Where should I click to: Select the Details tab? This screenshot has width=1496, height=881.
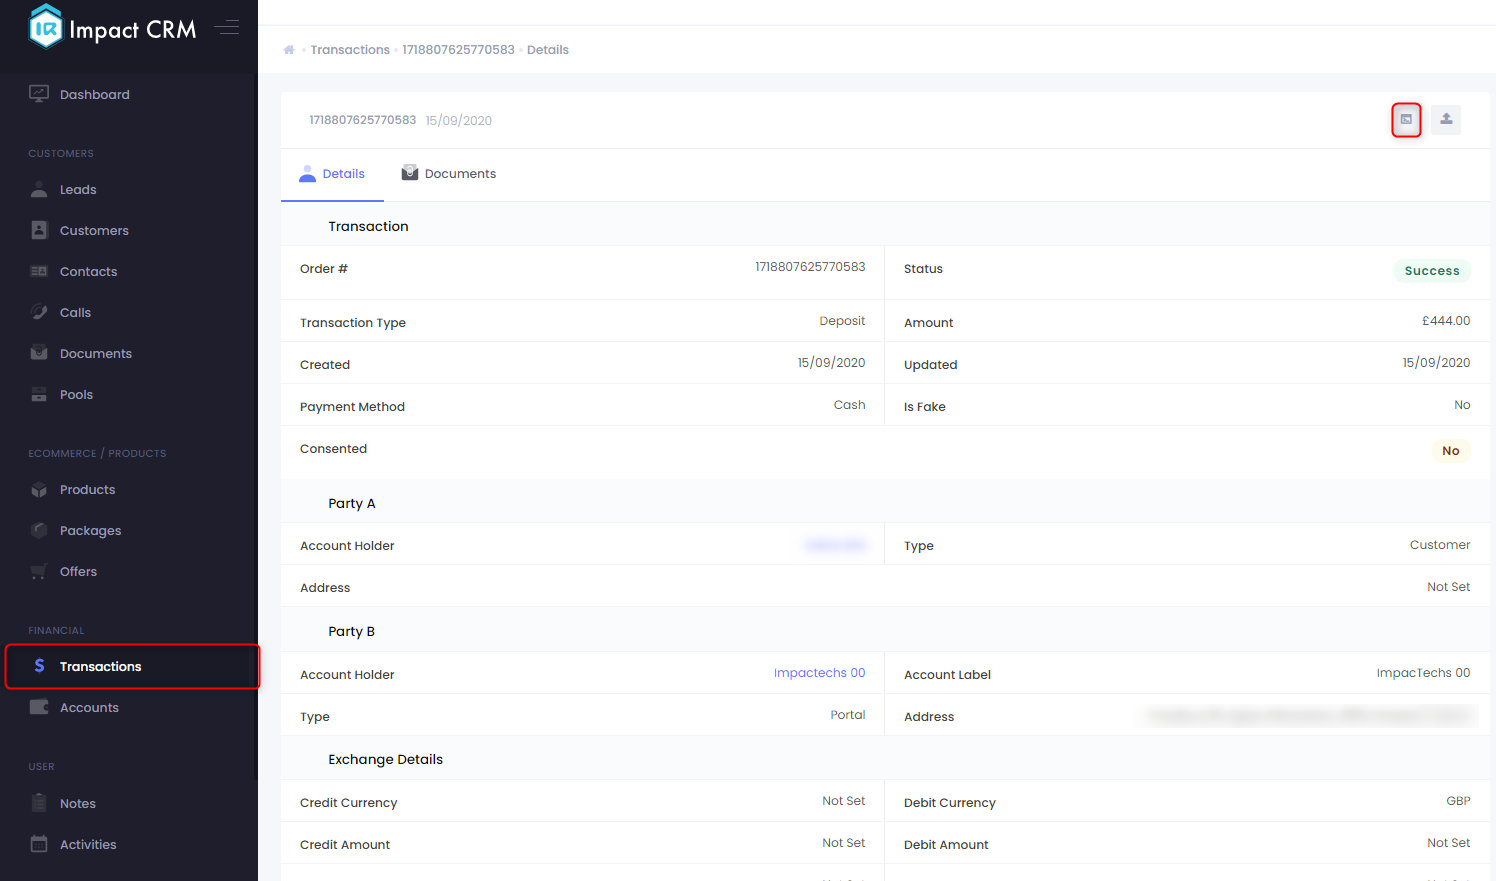pyautogui.click(x=343, y=173)
